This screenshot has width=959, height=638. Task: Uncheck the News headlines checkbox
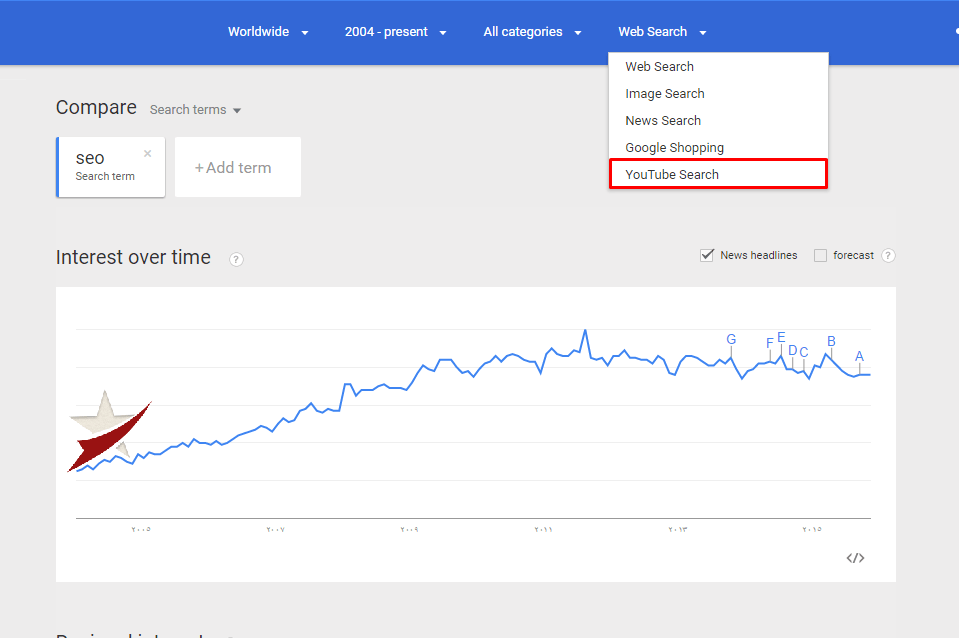pyautogui.click(x=707, y=255)
